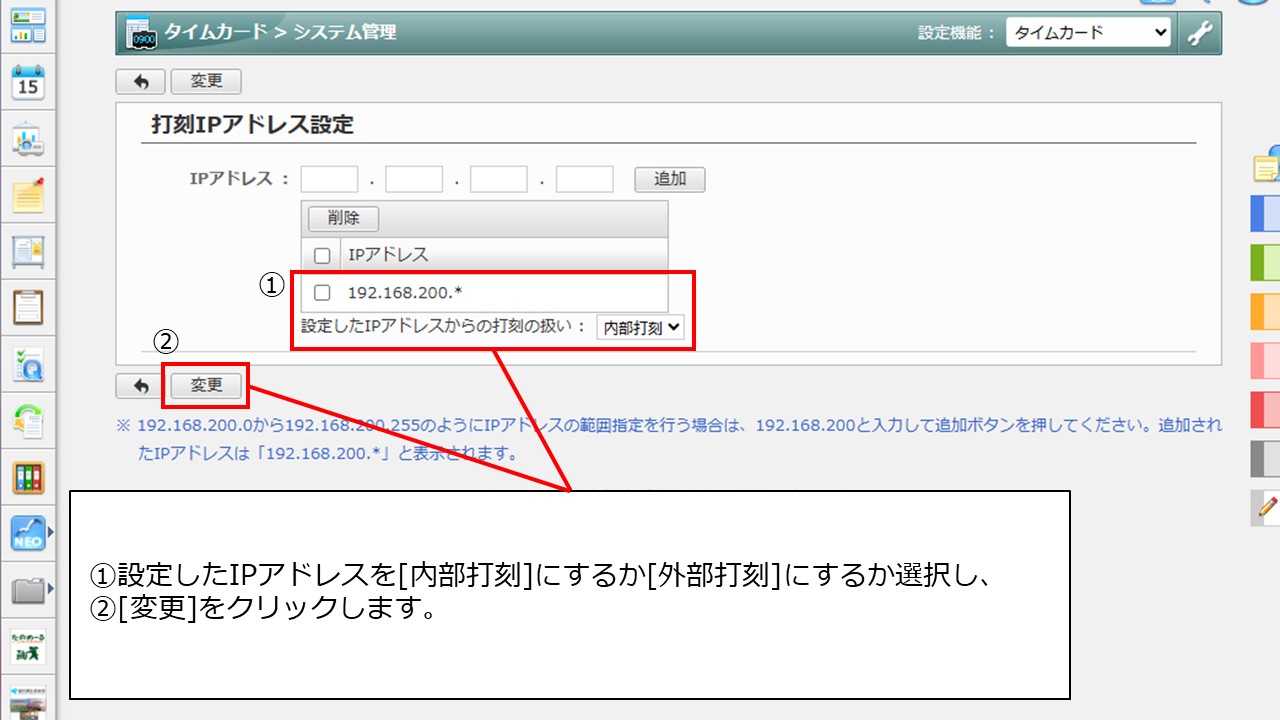Screen dimensions: 1280x720
Task: Click the タイムカード > システム管理 breadcrumb title
Action: (x=280, y=32)
